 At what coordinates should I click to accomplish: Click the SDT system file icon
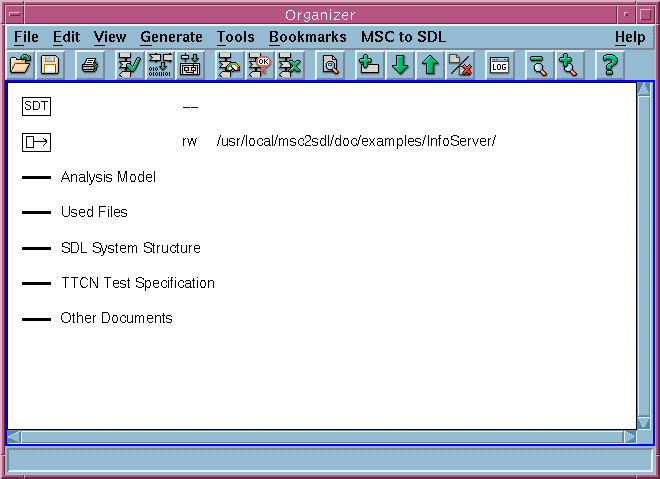36,106
